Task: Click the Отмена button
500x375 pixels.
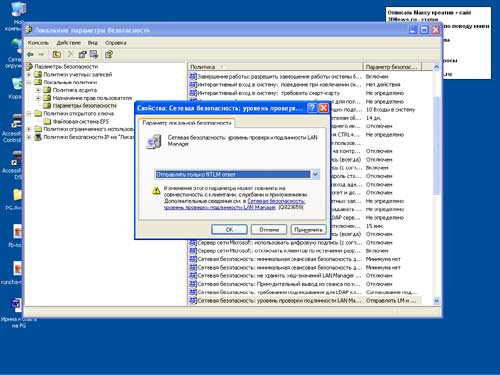Action: pyautogui.click(x=269, y=230)
